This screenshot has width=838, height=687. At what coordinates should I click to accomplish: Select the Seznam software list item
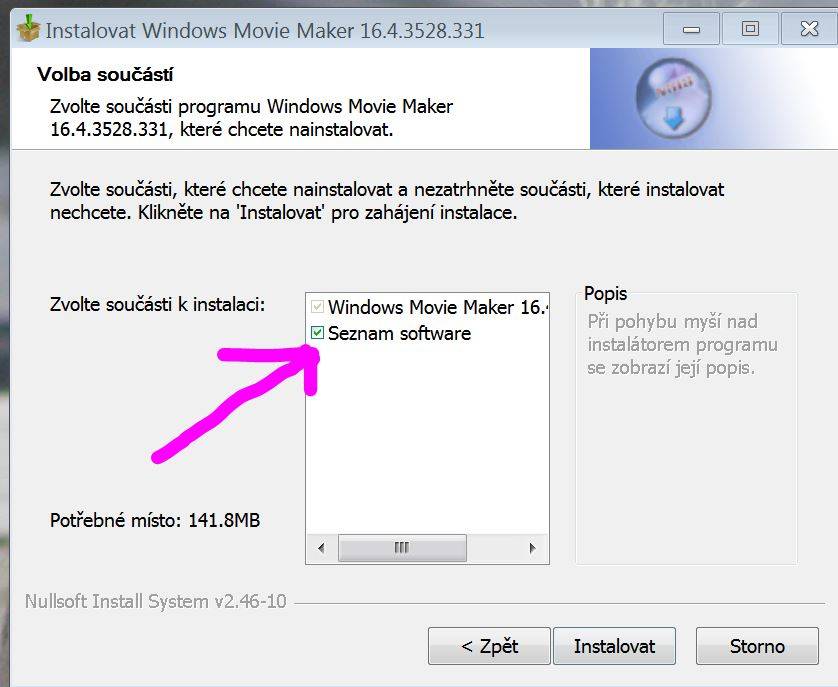click(x=399, y=333)
